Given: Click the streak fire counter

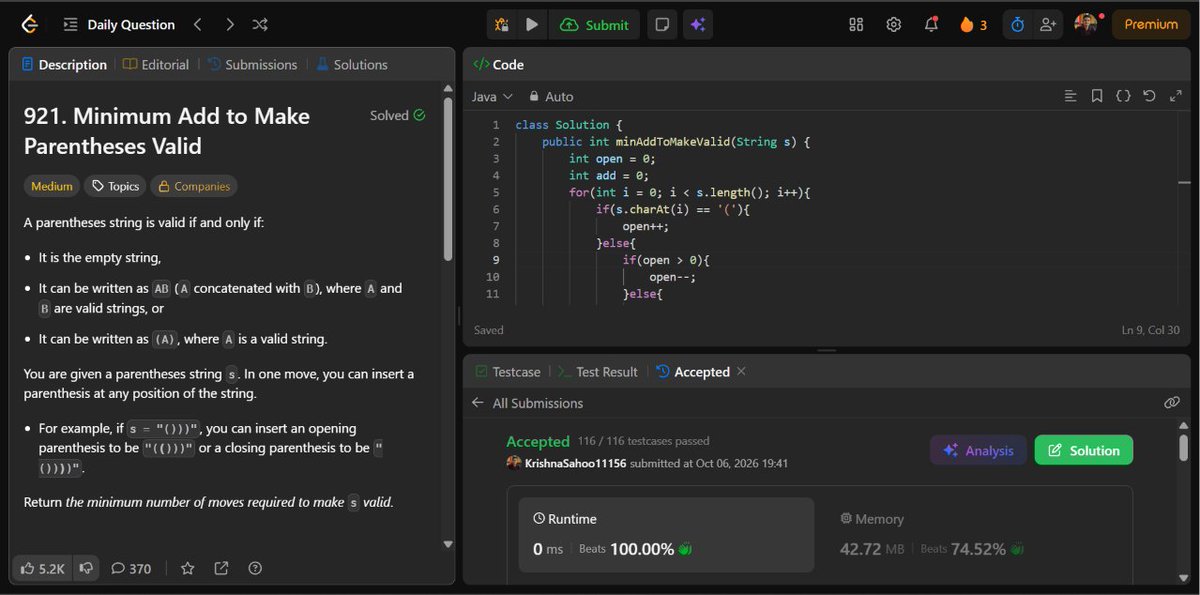Looking at the screenshot, I should 973,24.
